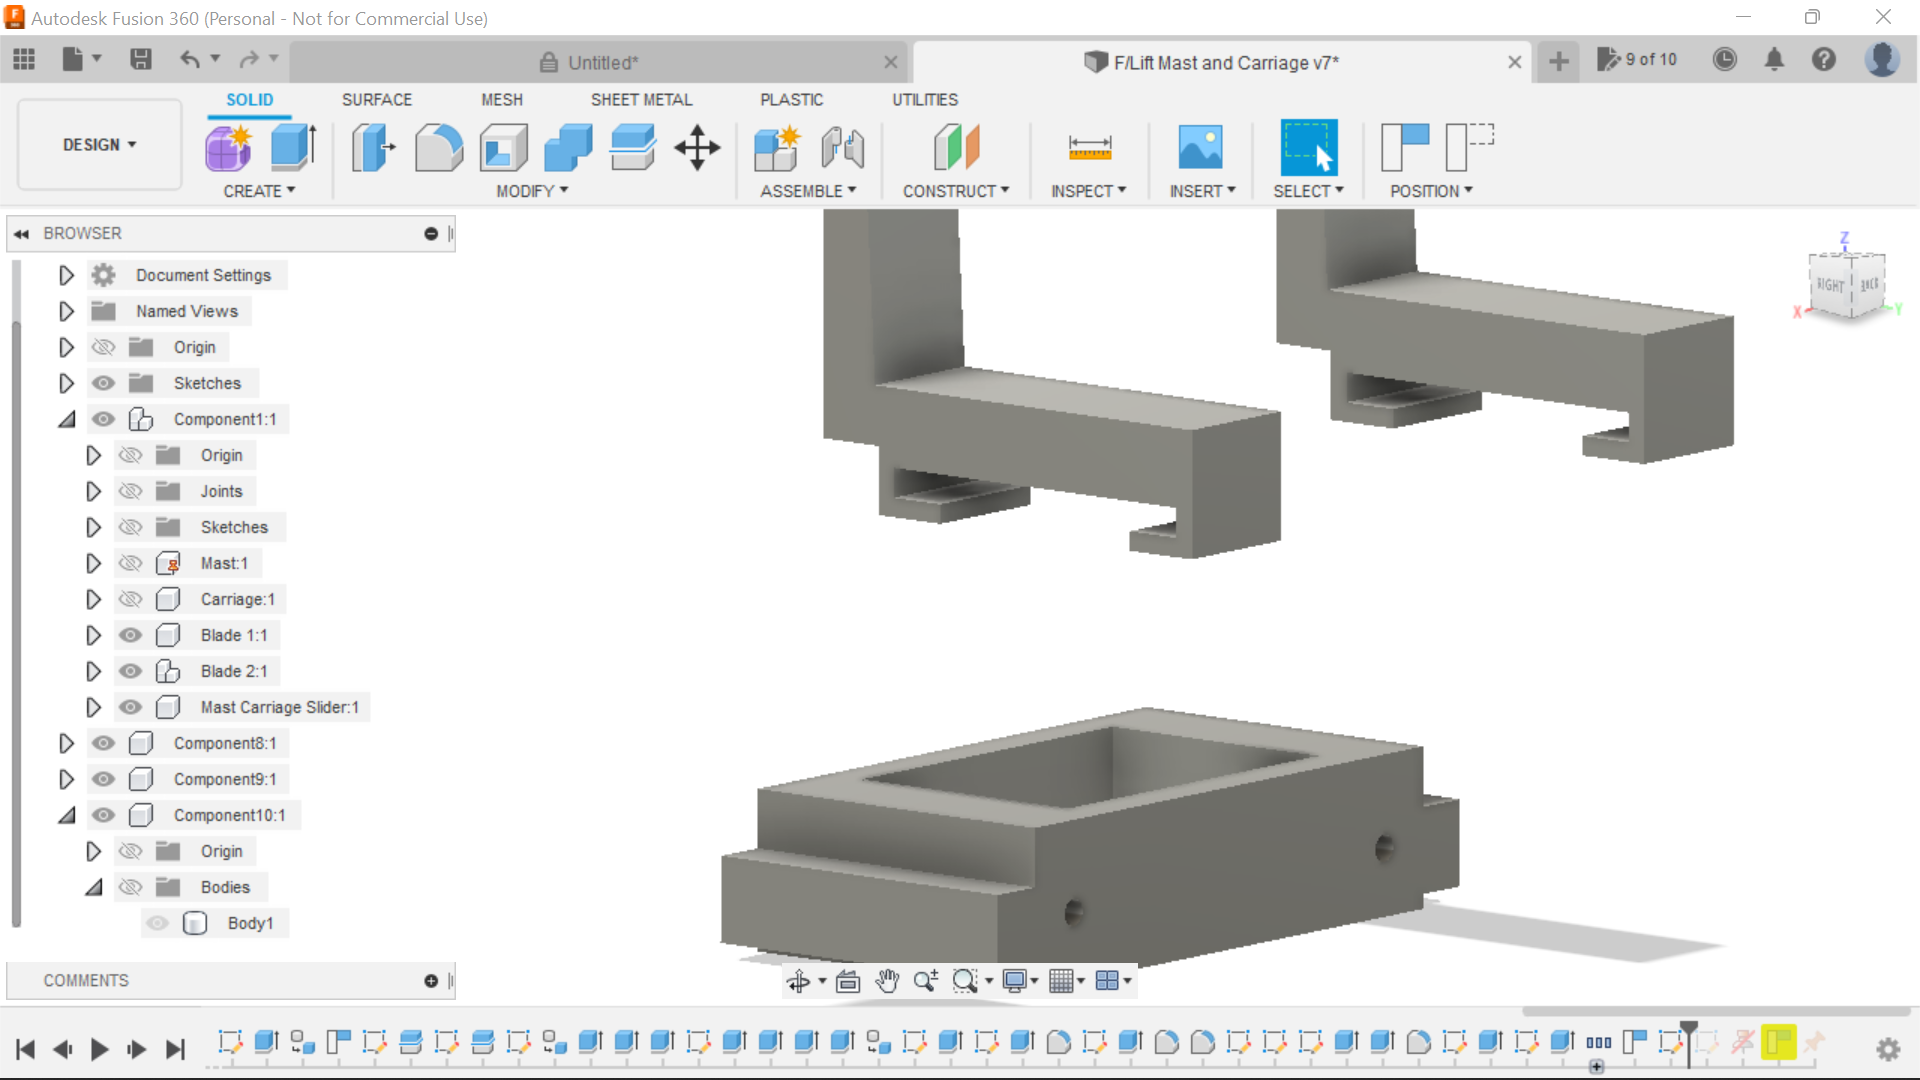Activate the Fillet tool
Image resolution: width=1920 pixels, height=1080 pixels.
click(x=438, y=147)
